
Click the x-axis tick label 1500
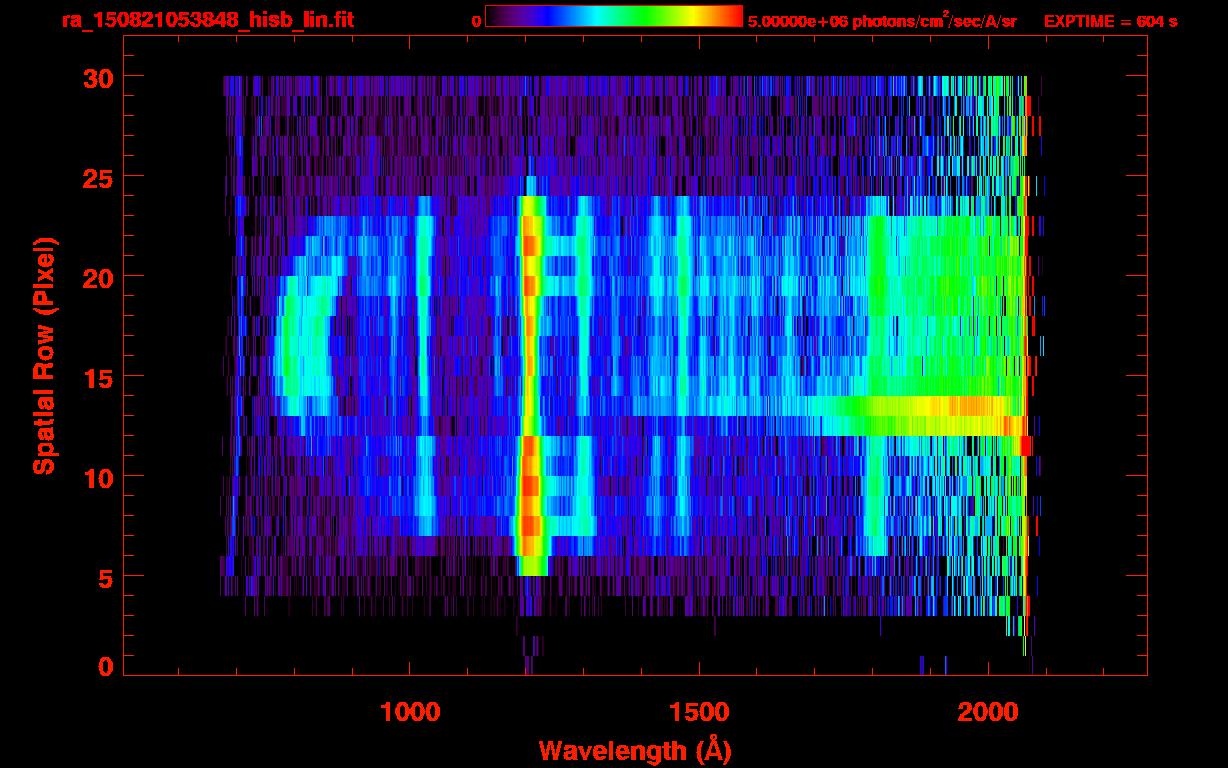point(699,712)
